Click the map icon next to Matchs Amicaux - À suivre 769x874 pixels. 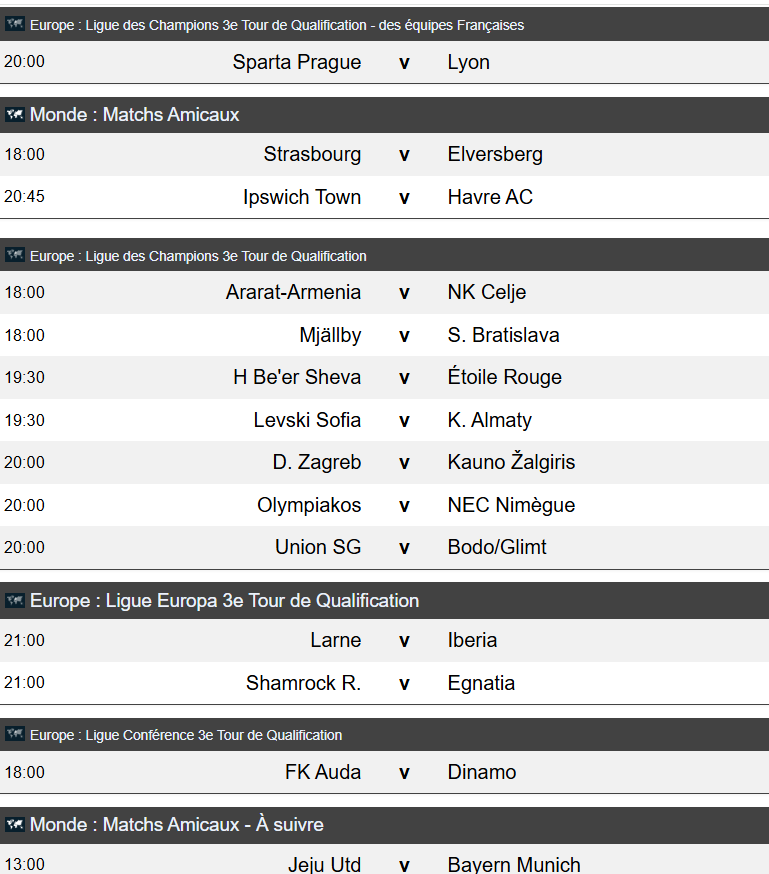tap(14, 824)
